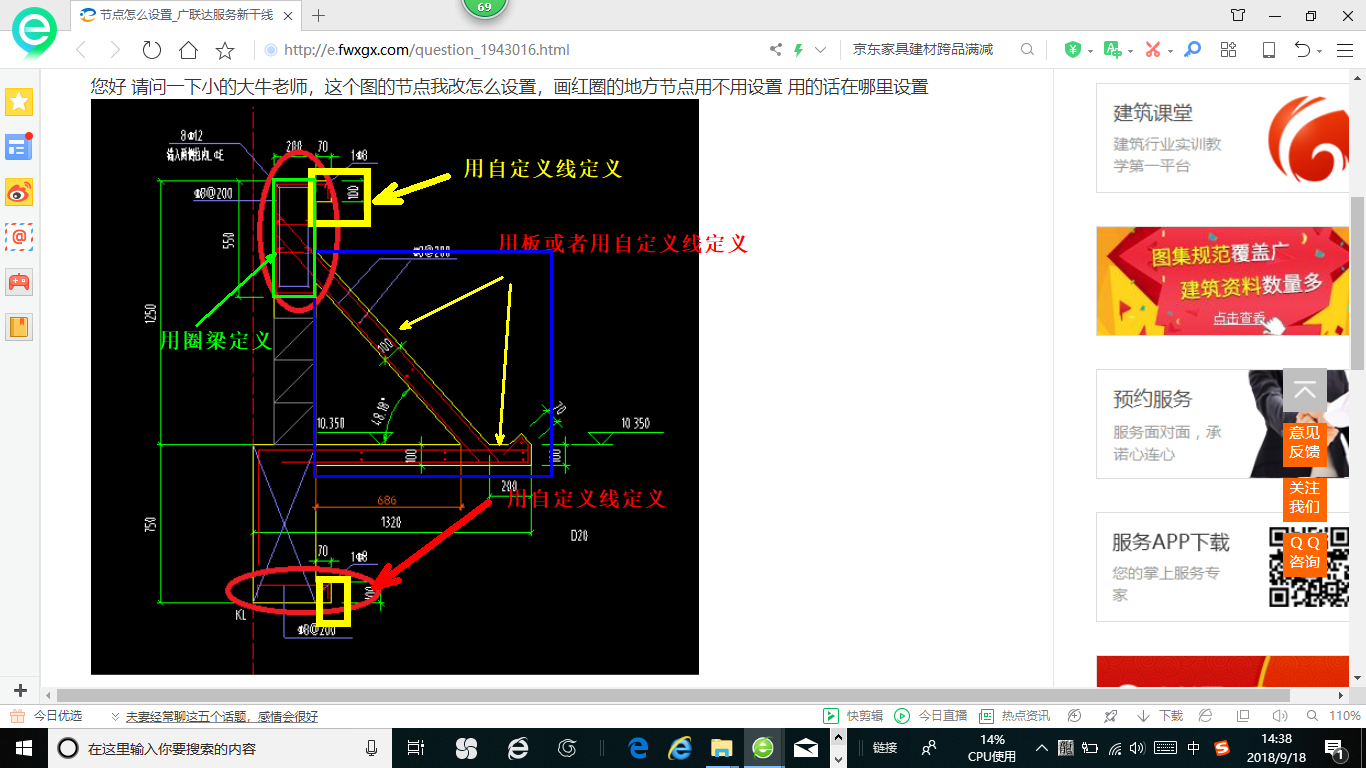Close the 节点怎么设置 tab
Viewport: 1366px width, 768px height.
click(x=288, y=15)
